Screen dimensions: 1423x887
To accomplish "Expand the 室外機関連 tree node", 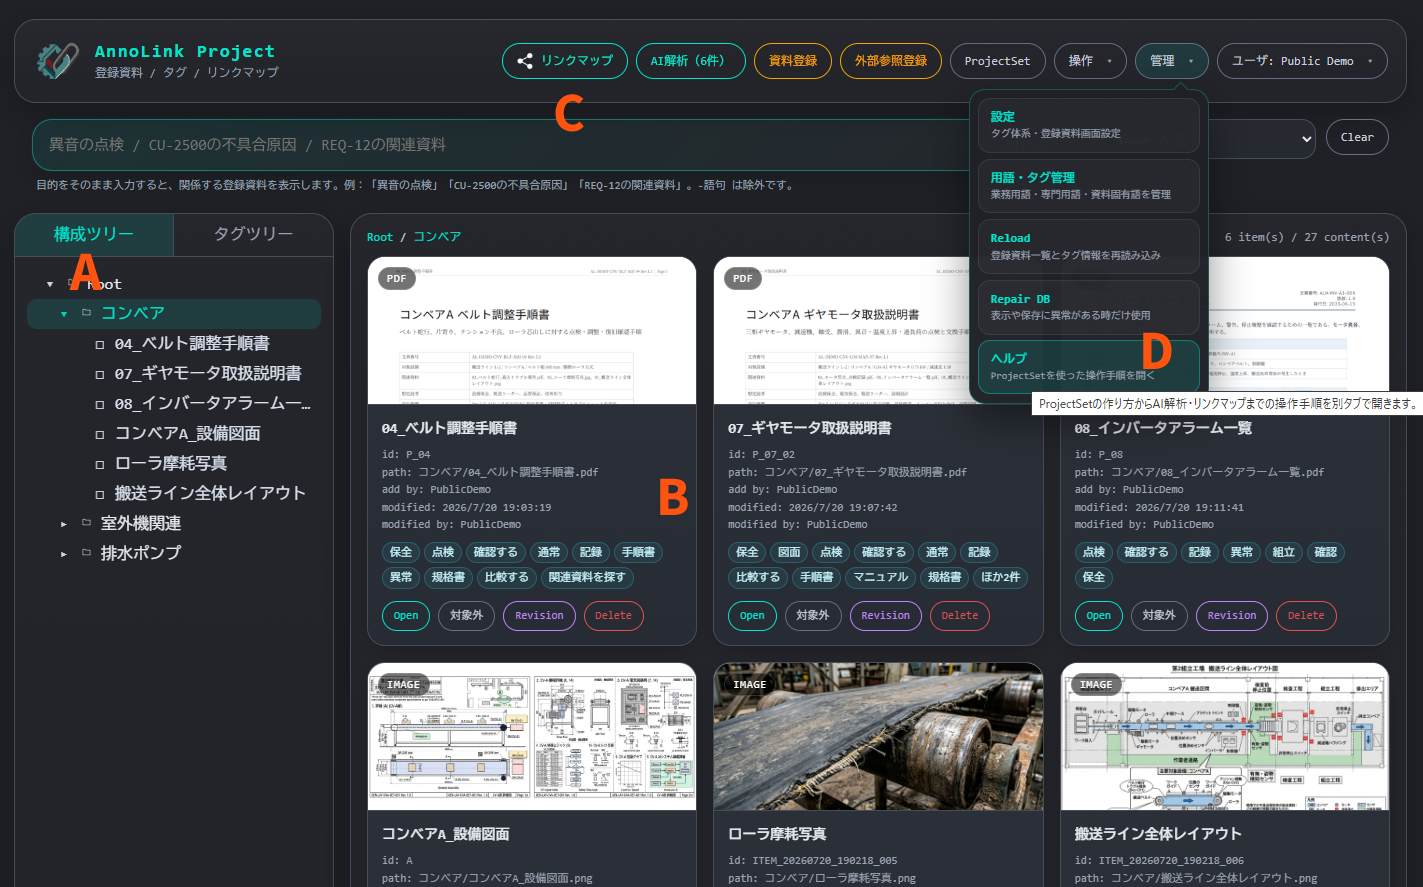I will (x=64, y=524).
